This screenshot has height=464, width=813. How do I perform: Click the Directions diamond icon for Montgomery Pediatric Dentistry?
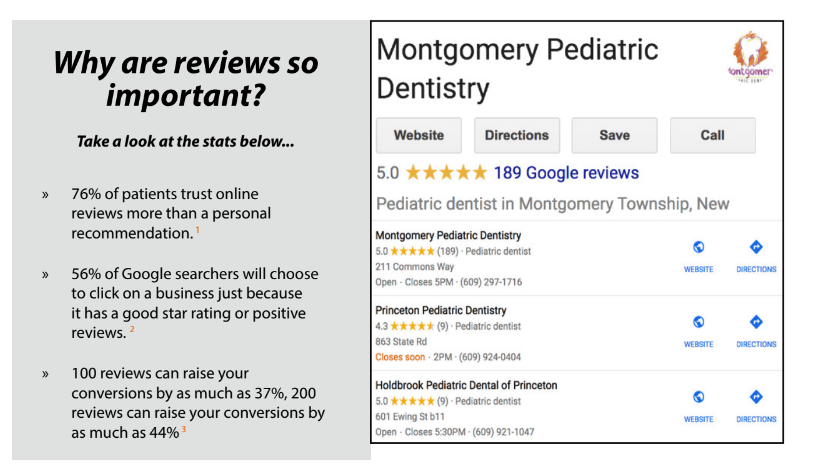point(756,247)
